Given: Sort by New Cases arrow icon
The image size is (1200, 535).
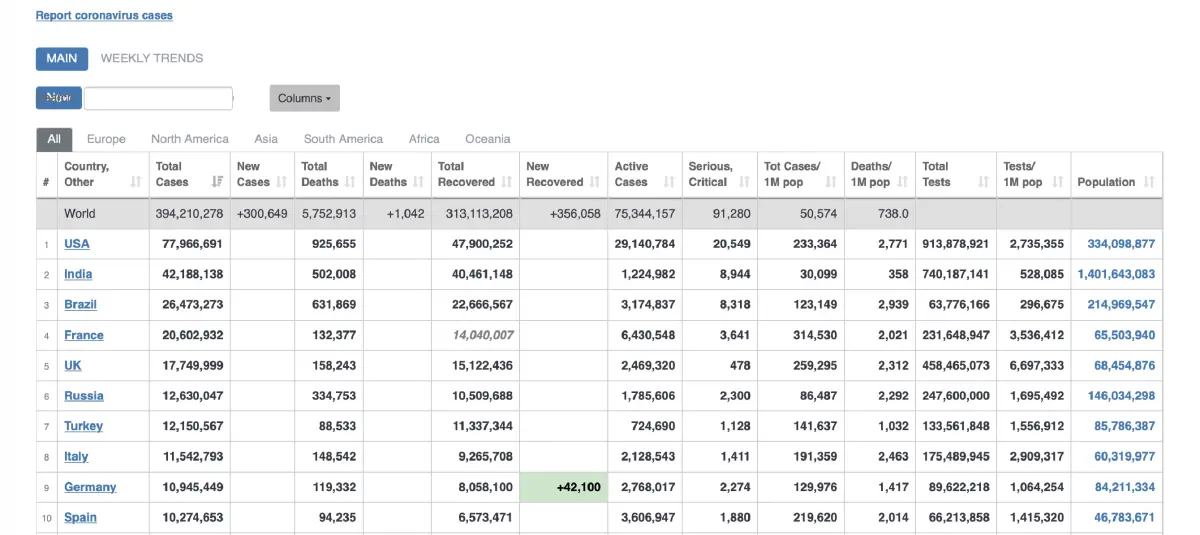Looking at the screenshot, I should click(281, 182).
